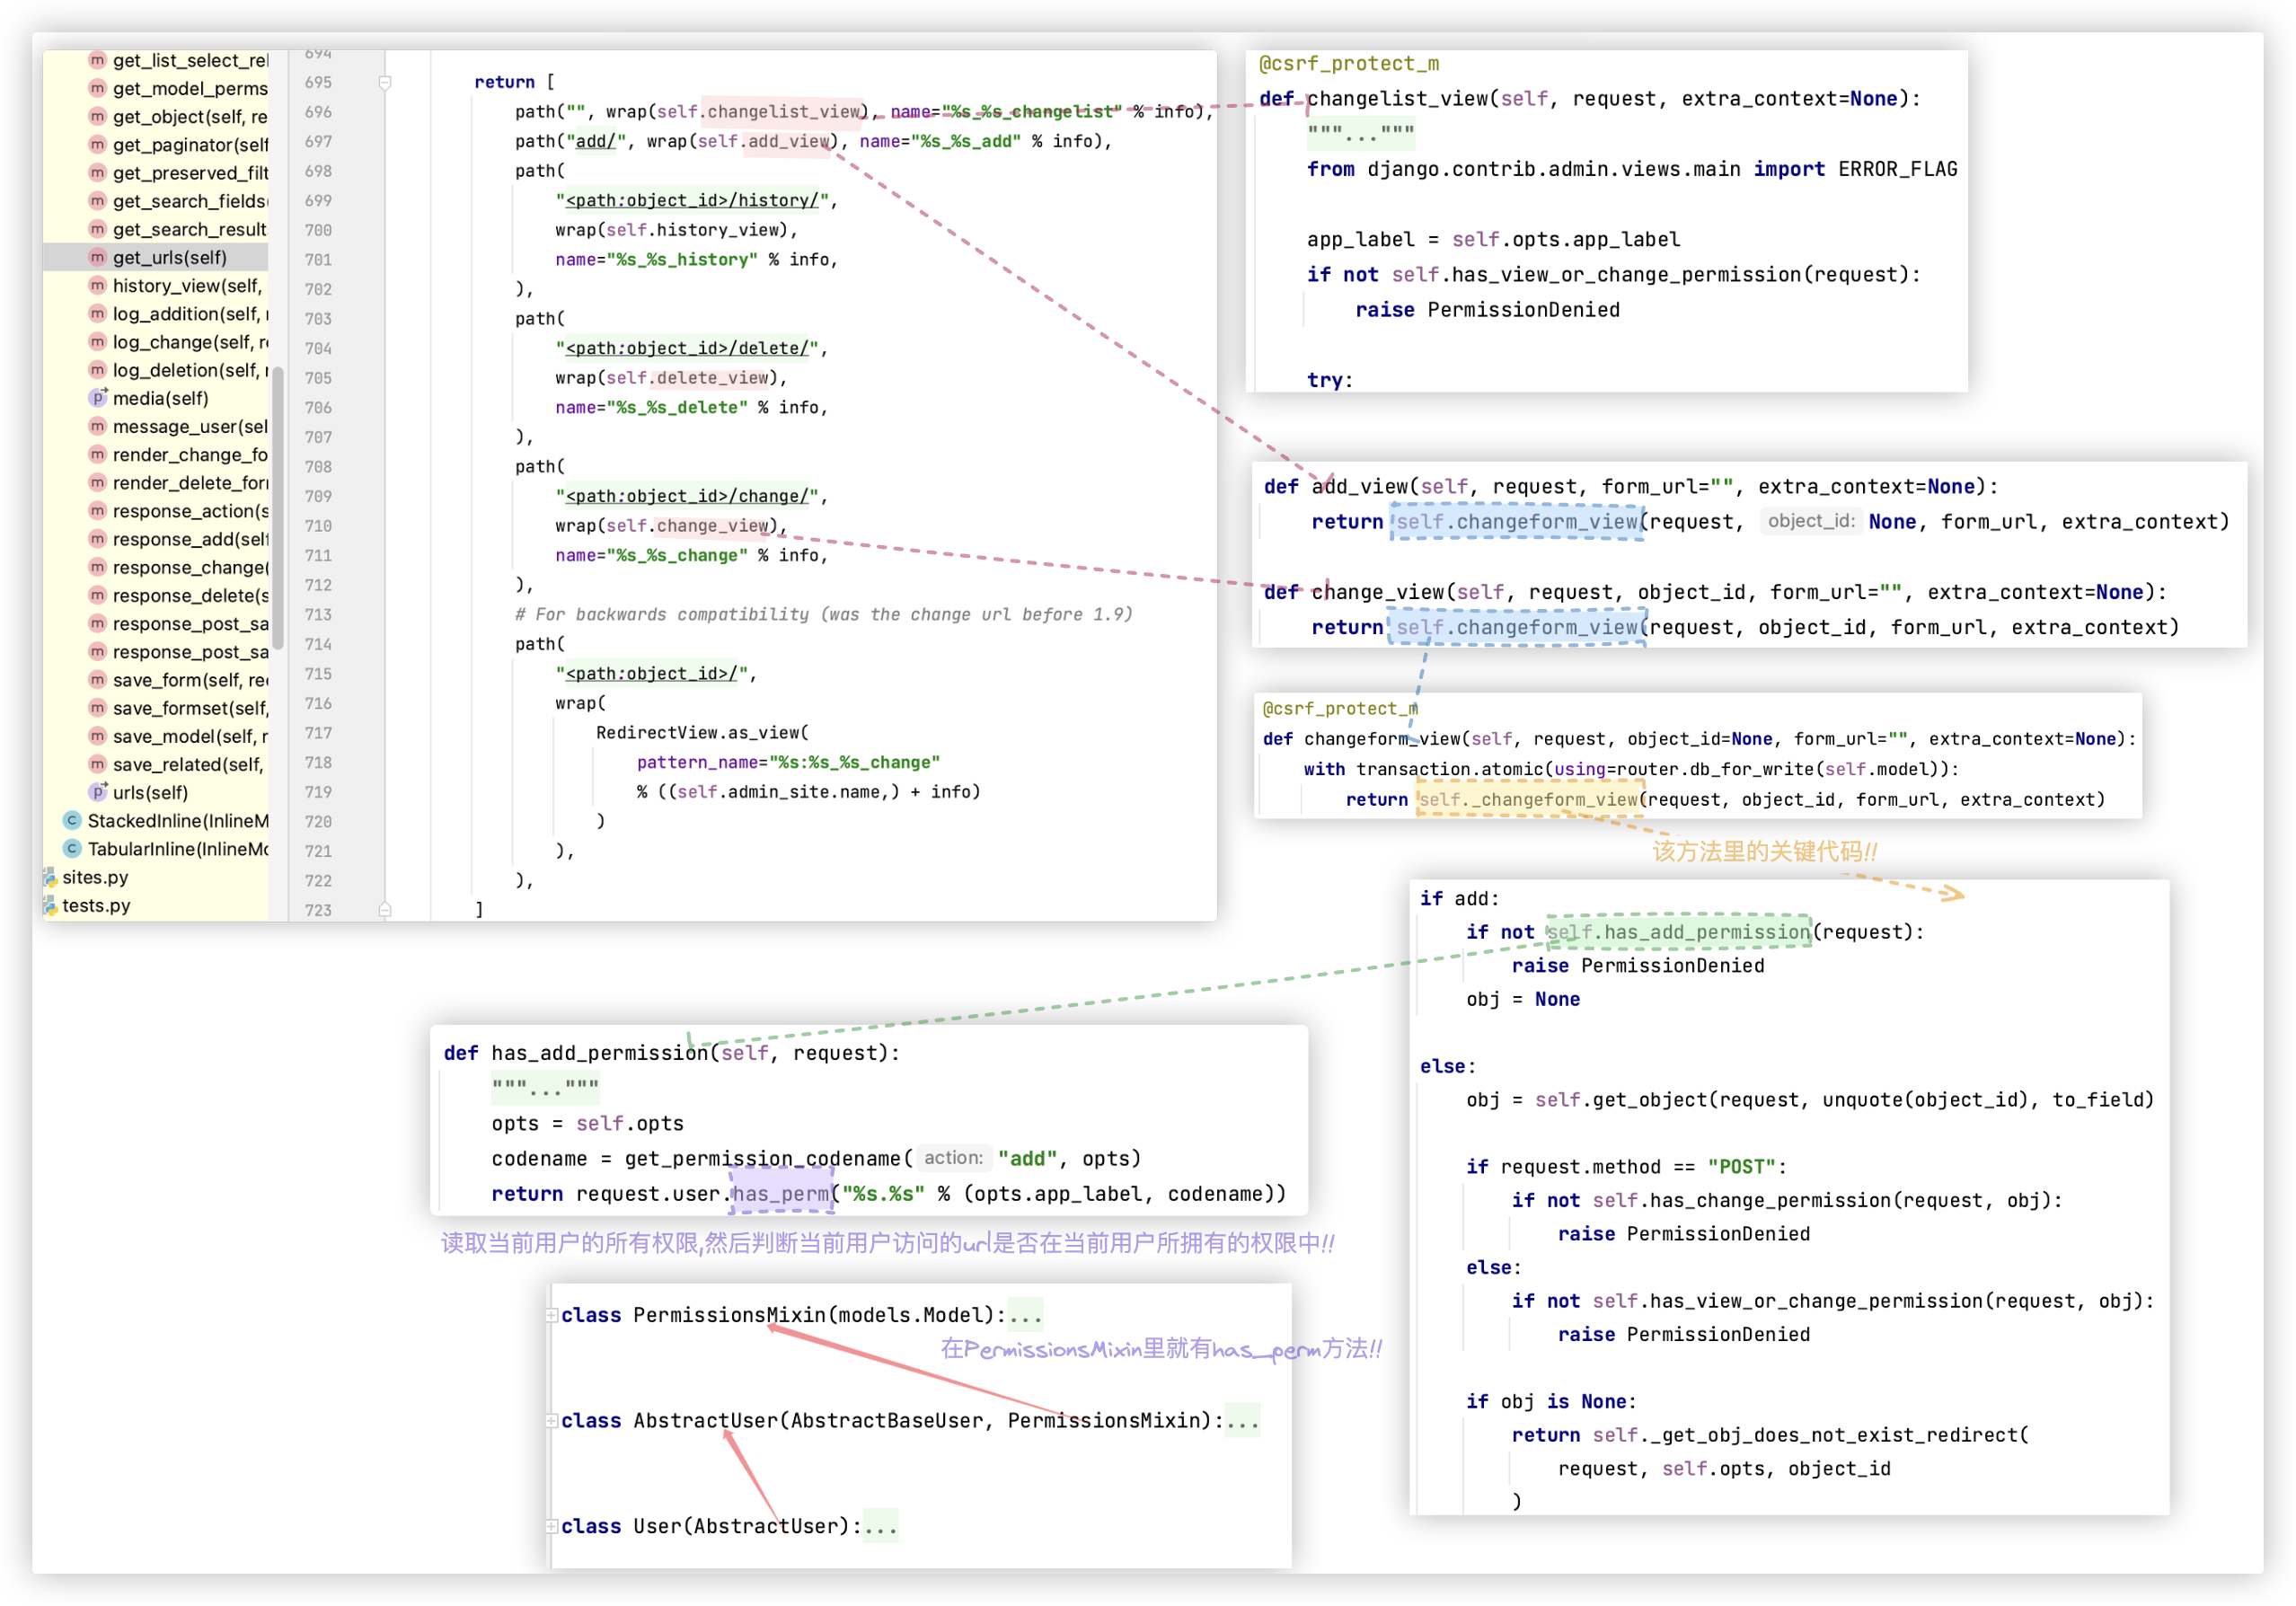Expand collapsed docstring in changelist_view

tap(1360, 133)
